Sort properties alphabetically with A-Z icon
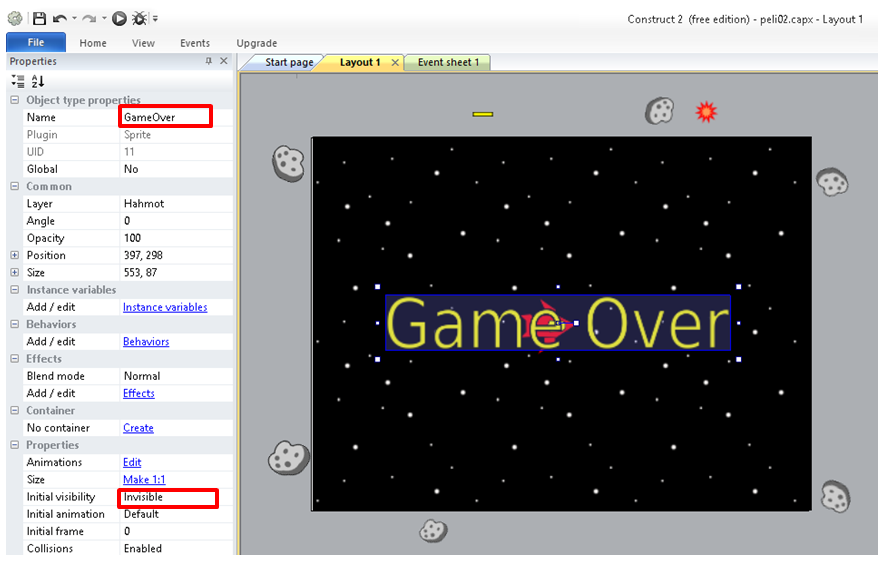Image resolution: width=884 pixels, height=568 pixels. click(38, 81)
